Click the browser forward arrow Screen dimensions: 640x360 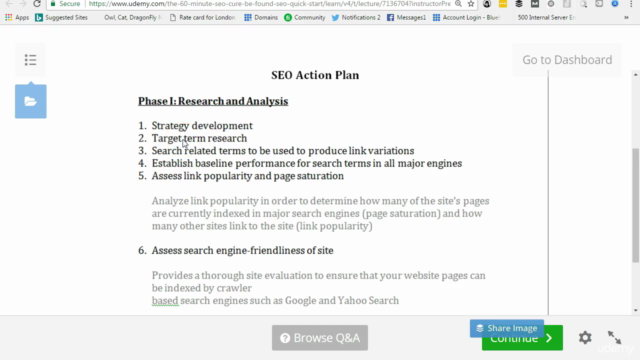23,4
